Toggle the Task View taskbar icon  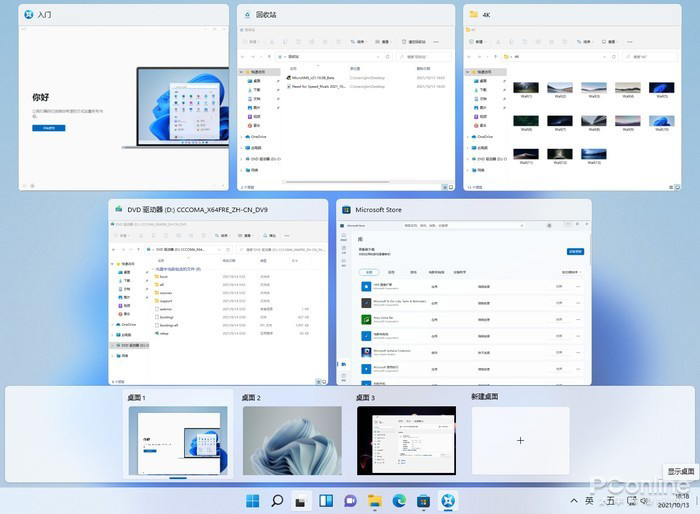302,500
